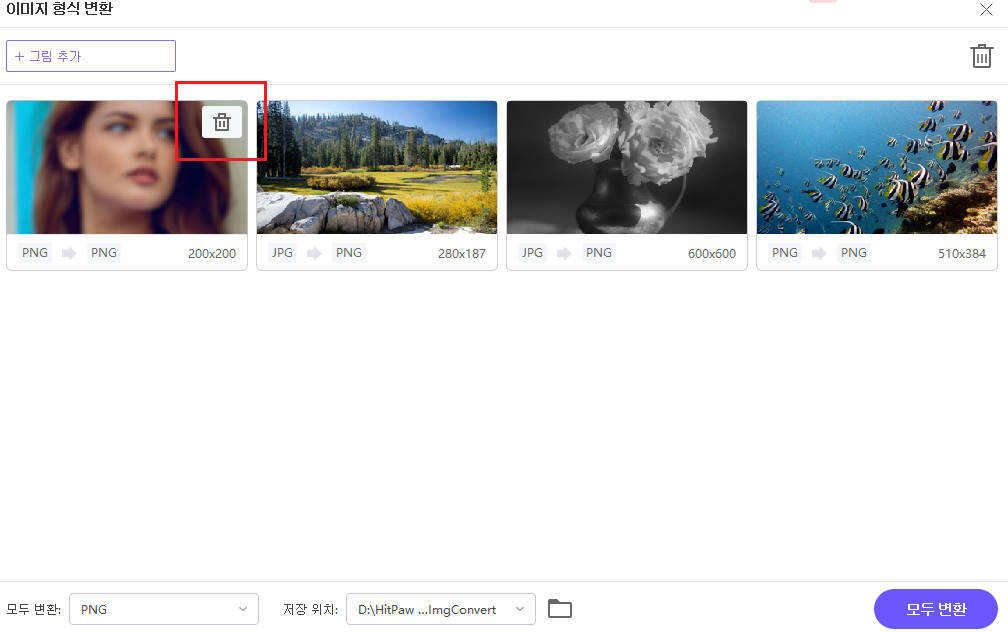
Task: Click the Add Image button
Action: pos(91,56)
